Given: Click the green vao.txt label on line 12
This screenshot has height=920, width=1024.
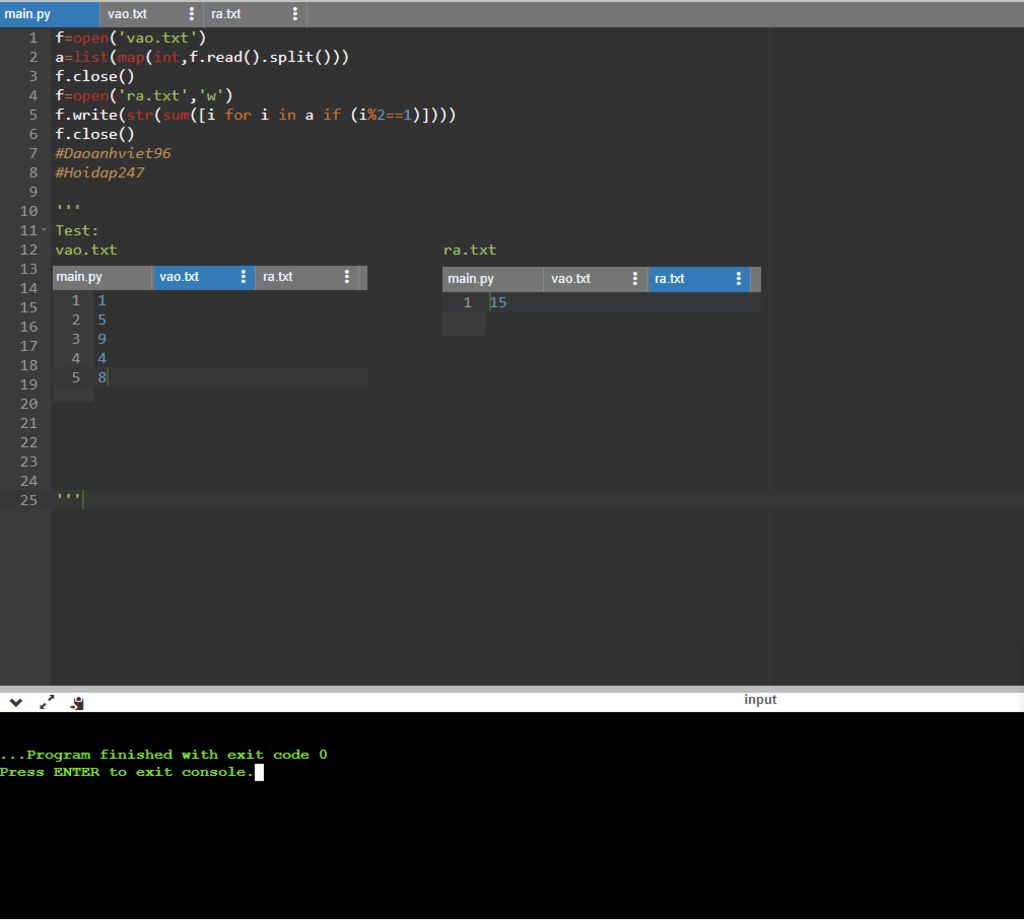Looking at the screenshot, I should pyautogui.click(x=86, y=250).
